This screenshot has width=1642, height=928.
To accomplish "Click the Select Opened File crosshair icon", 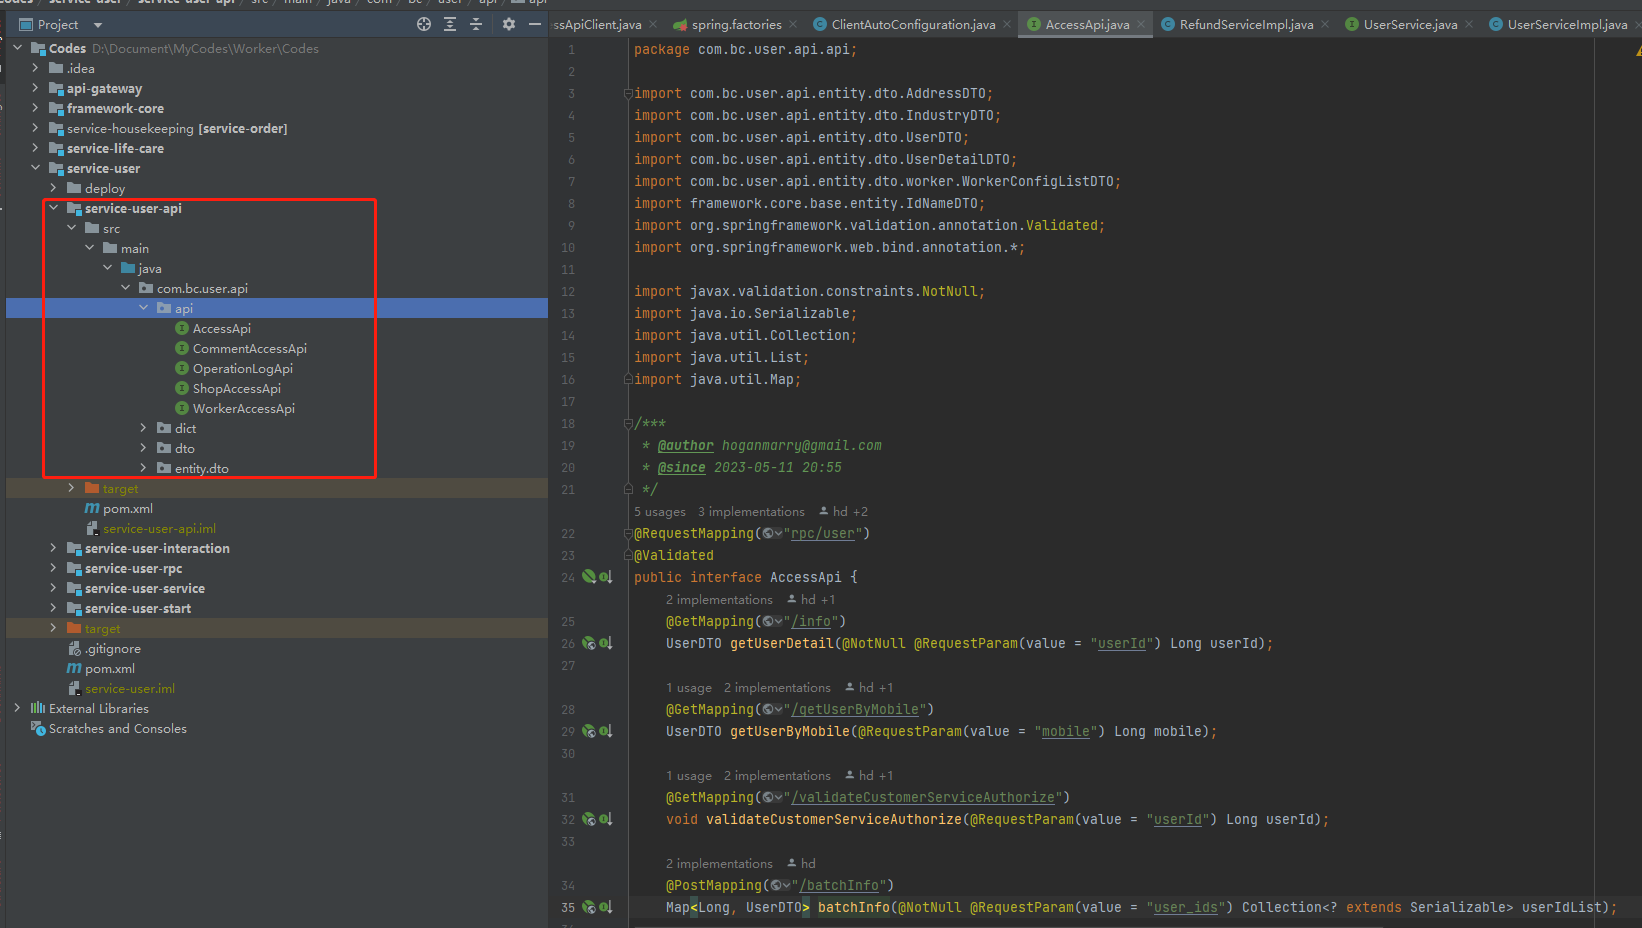I will coord(424,24).
